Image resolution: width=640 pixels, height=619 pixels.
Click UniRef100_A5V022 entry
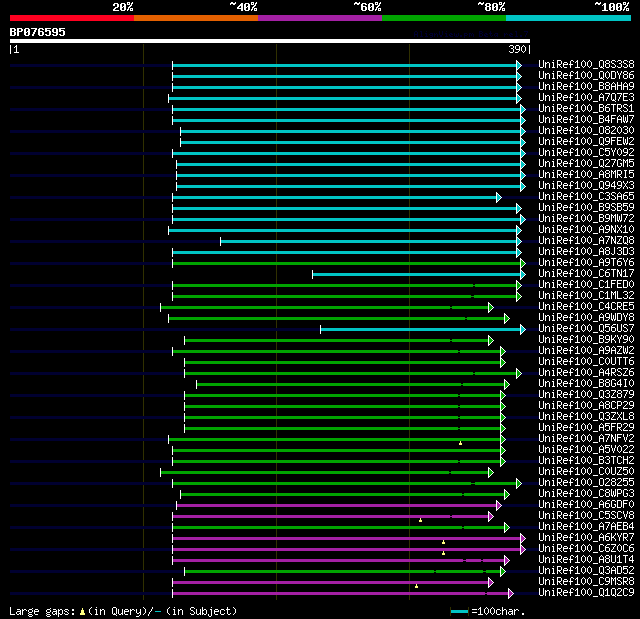tap(586, 450)
